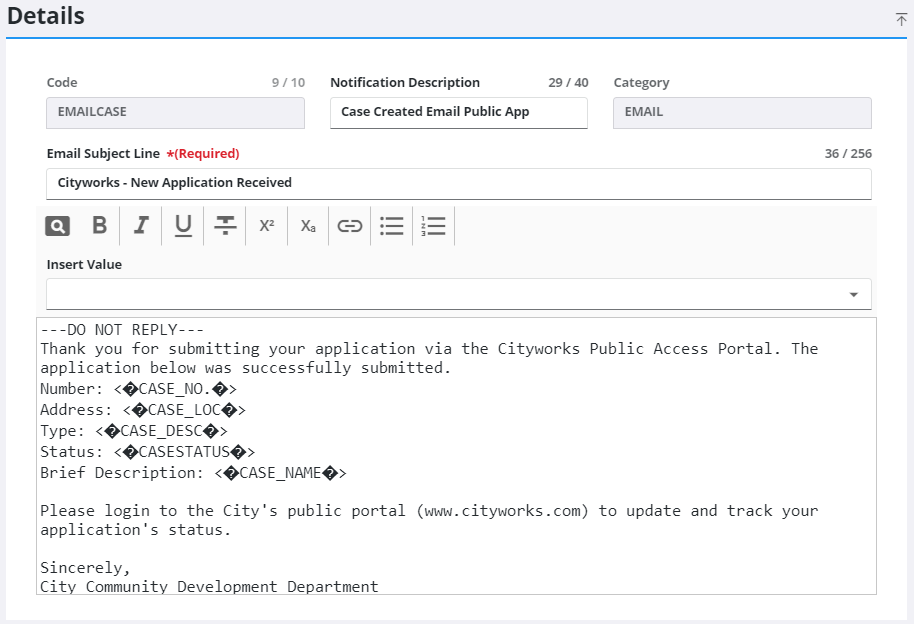Click the Code field containing EMAILCASE
Screen dimensions: 914x624
(x=175, y=112)
